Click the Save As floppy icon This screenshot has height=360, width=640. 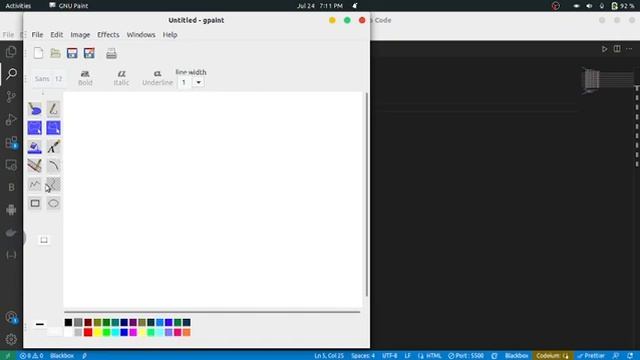tap(89, 53)
